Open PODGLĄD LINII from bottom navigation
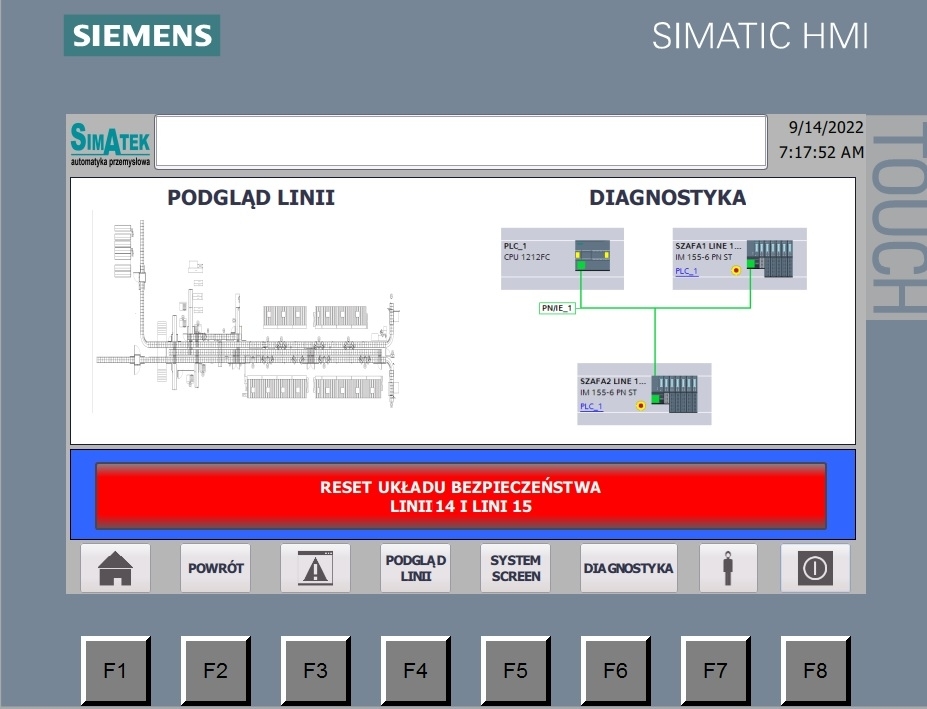The height and width of the screenshot is (709, 927). tap(416, 568)
